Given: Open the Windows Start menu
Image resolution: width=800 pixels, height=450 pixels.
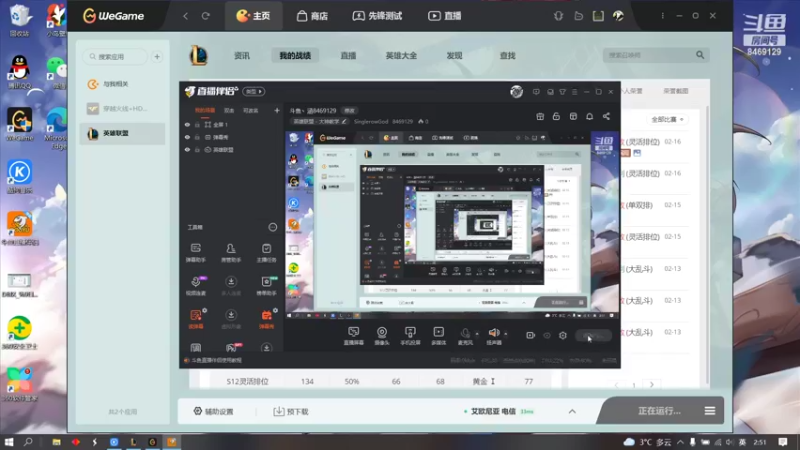Looking at the screenshot, I should tap(9, 442).
